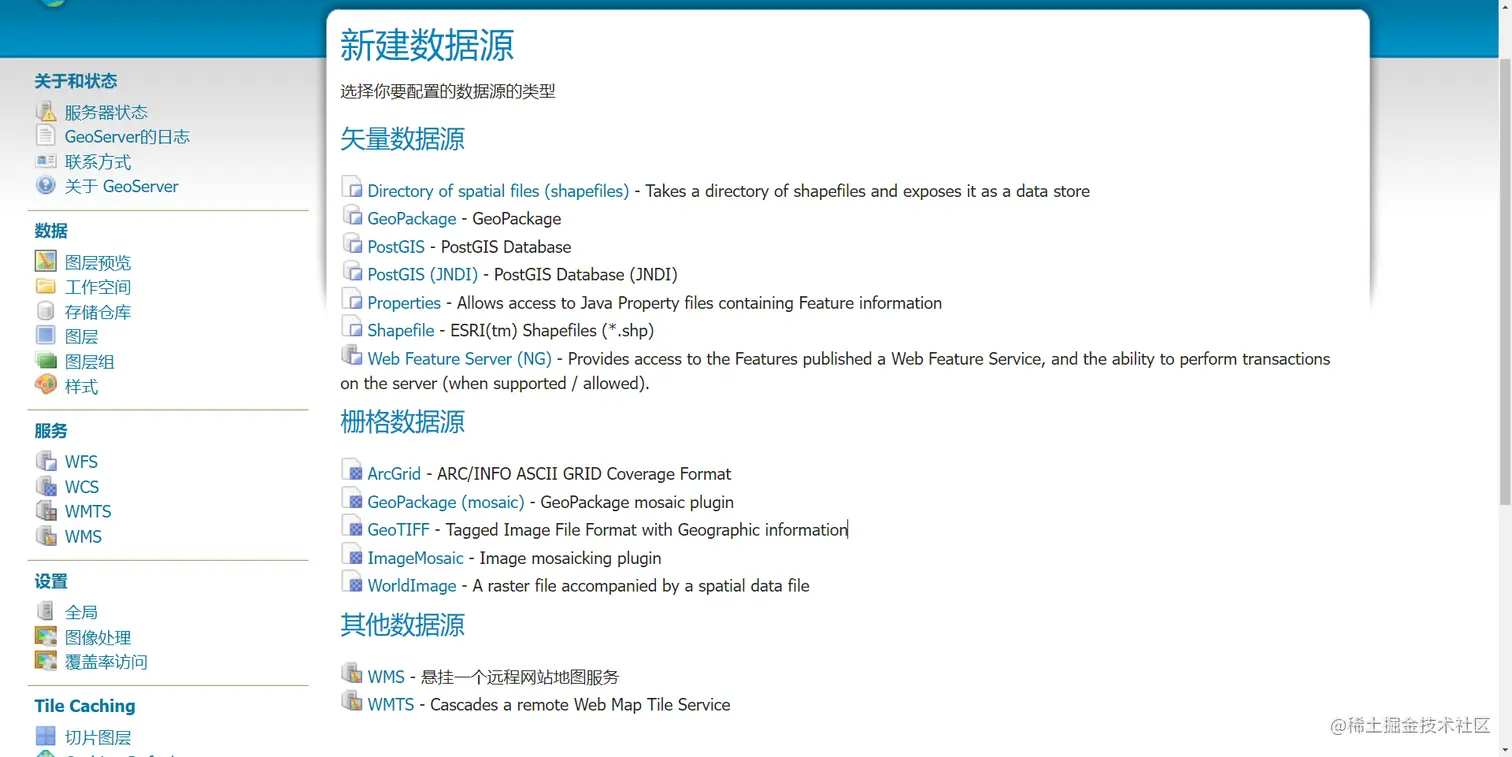Click the icon beside Shapefile entry
Image resolution: width=1512 pixels, height=757 pixels.
352,327
